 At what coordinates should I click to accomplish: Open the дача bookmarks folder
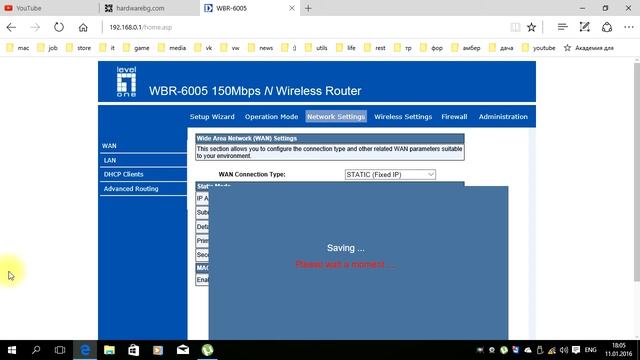(501, 48)
